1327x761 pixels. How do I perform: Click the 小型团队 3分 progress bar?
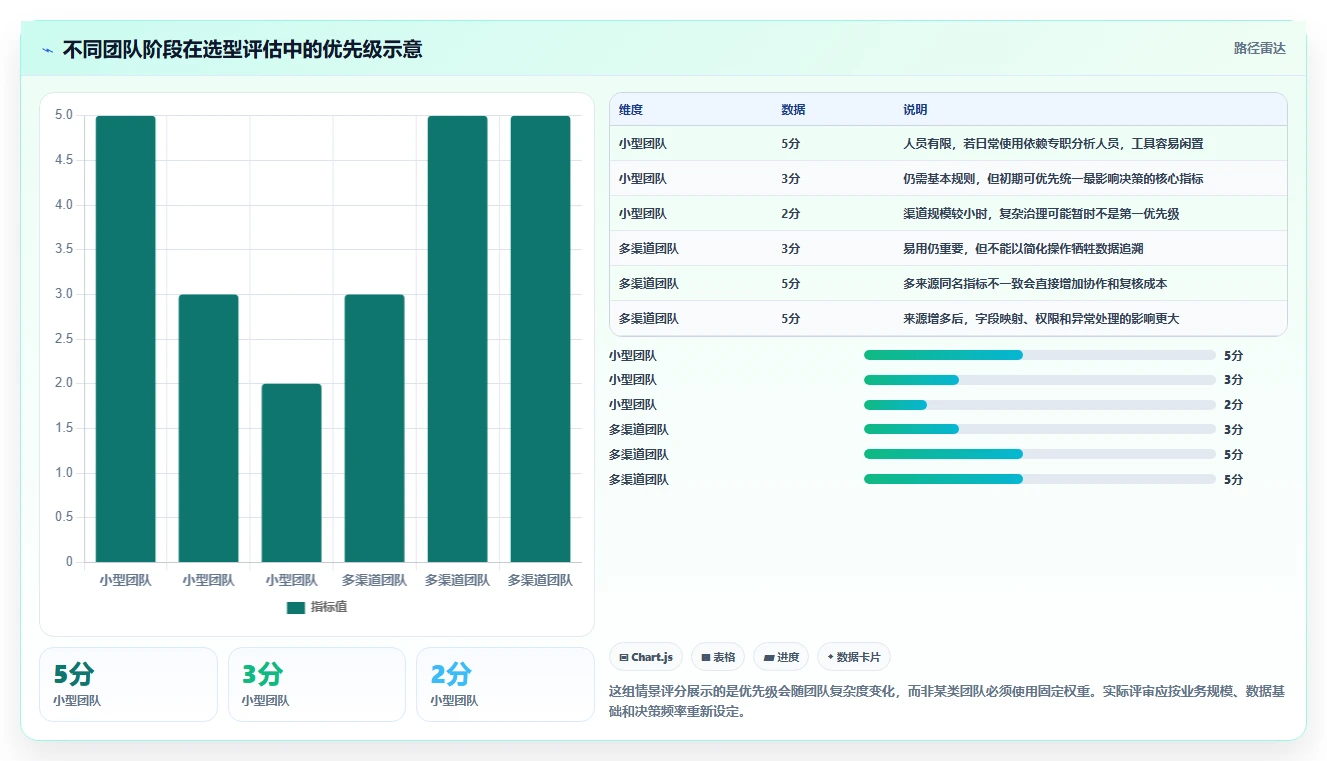pyautogui.click(x=1039, y=380)
